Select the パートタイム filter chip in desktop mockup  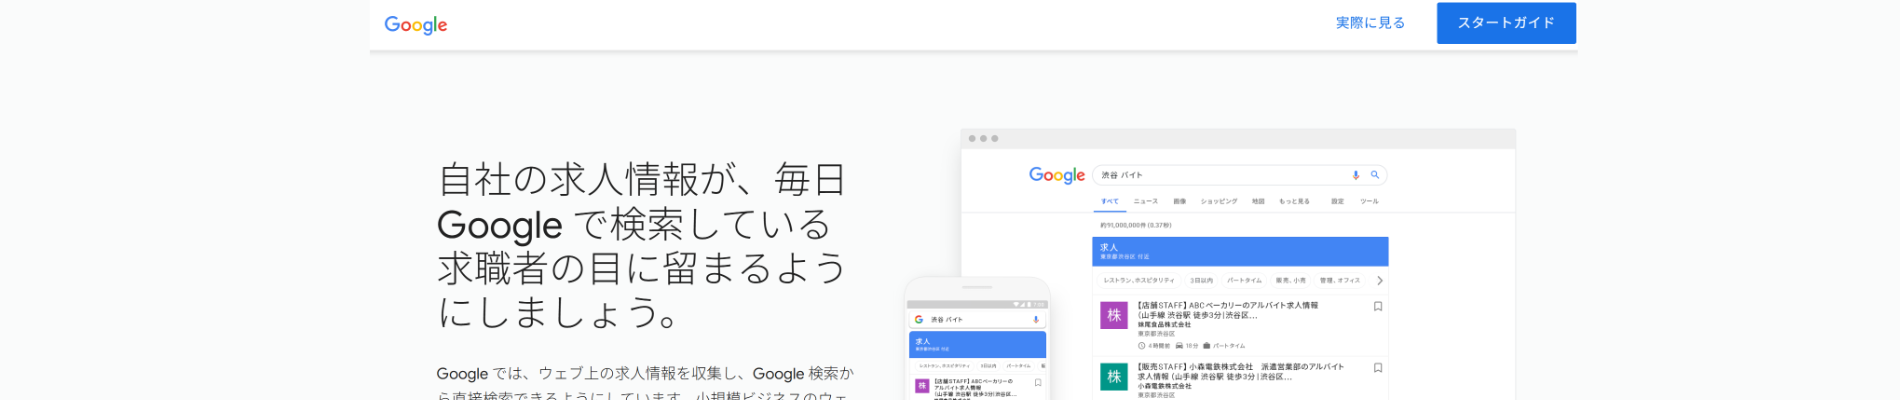pyautogui.click(x=1244, y=281)
